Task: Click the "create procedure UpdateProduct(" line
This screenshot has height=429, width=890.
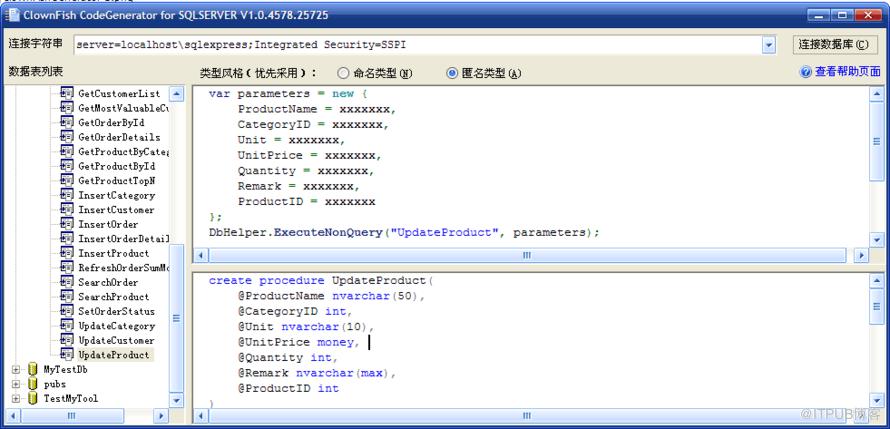Action: (x=321, y=280)
